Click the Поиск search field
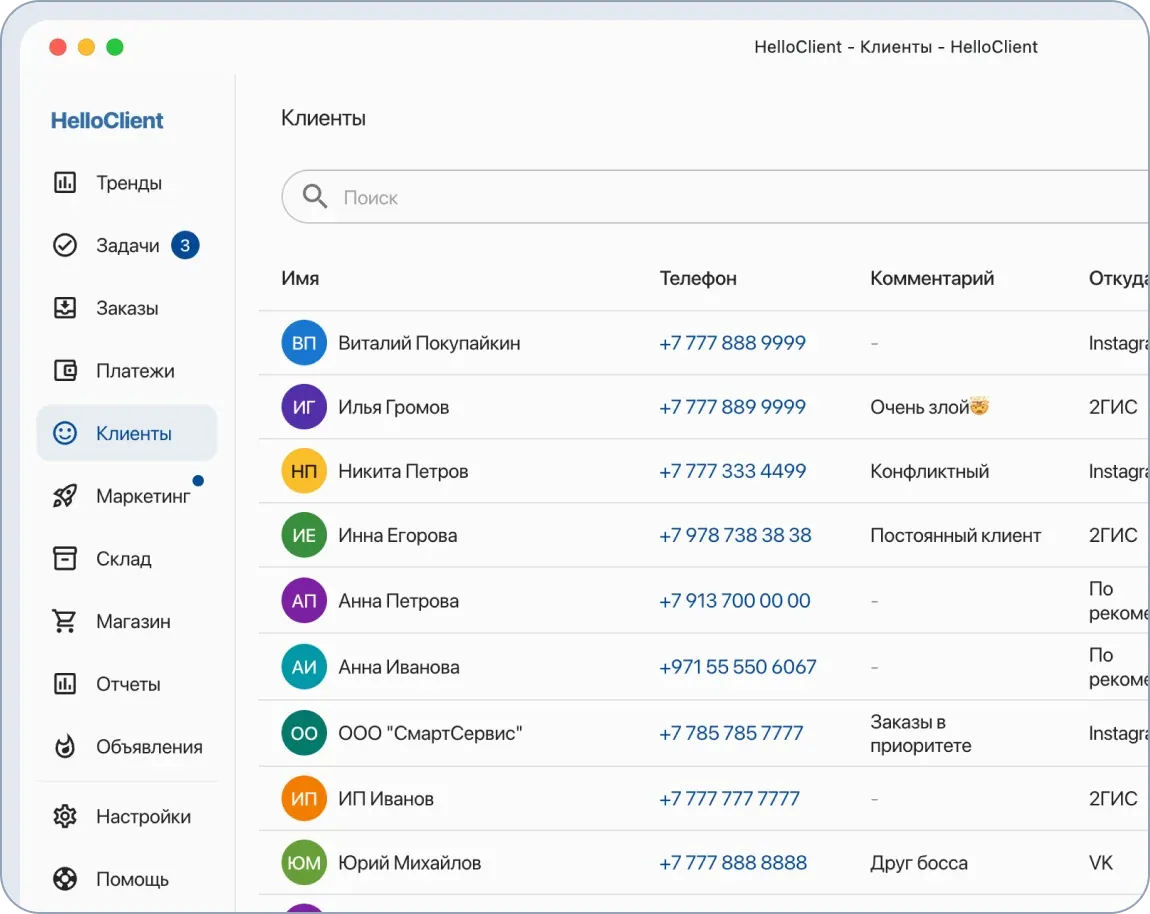Image resolution: width=1150 pixels, height=914 pixels. click(x=700, y=198)
